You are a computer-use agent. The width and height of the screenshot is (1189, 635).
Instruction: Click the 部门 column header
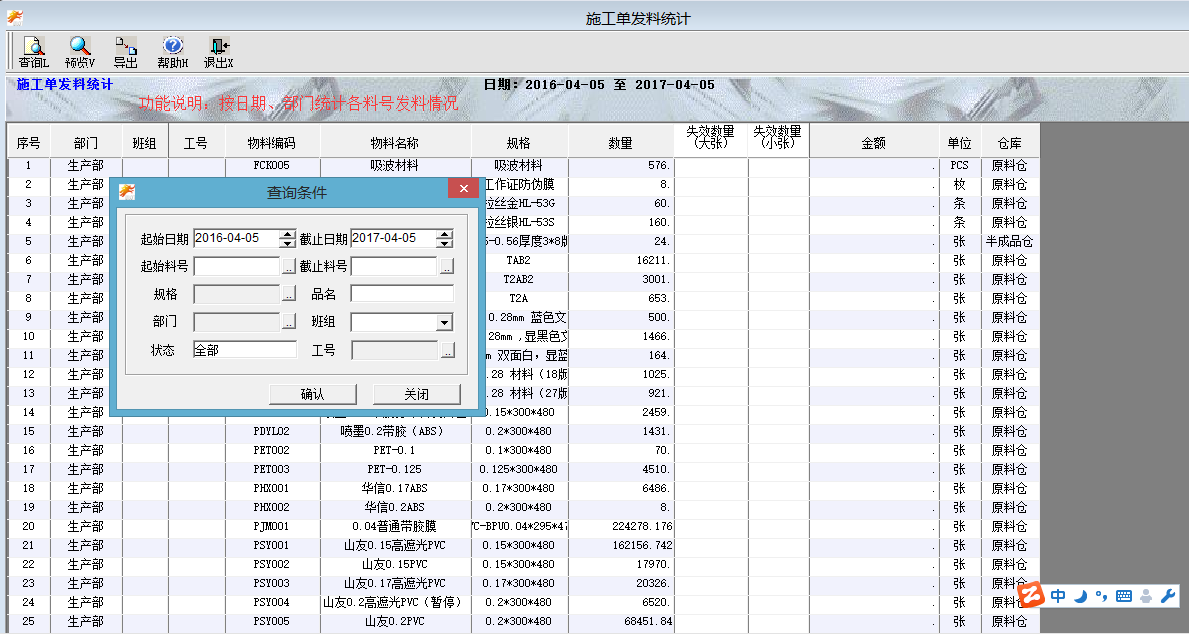coord(86,142)
